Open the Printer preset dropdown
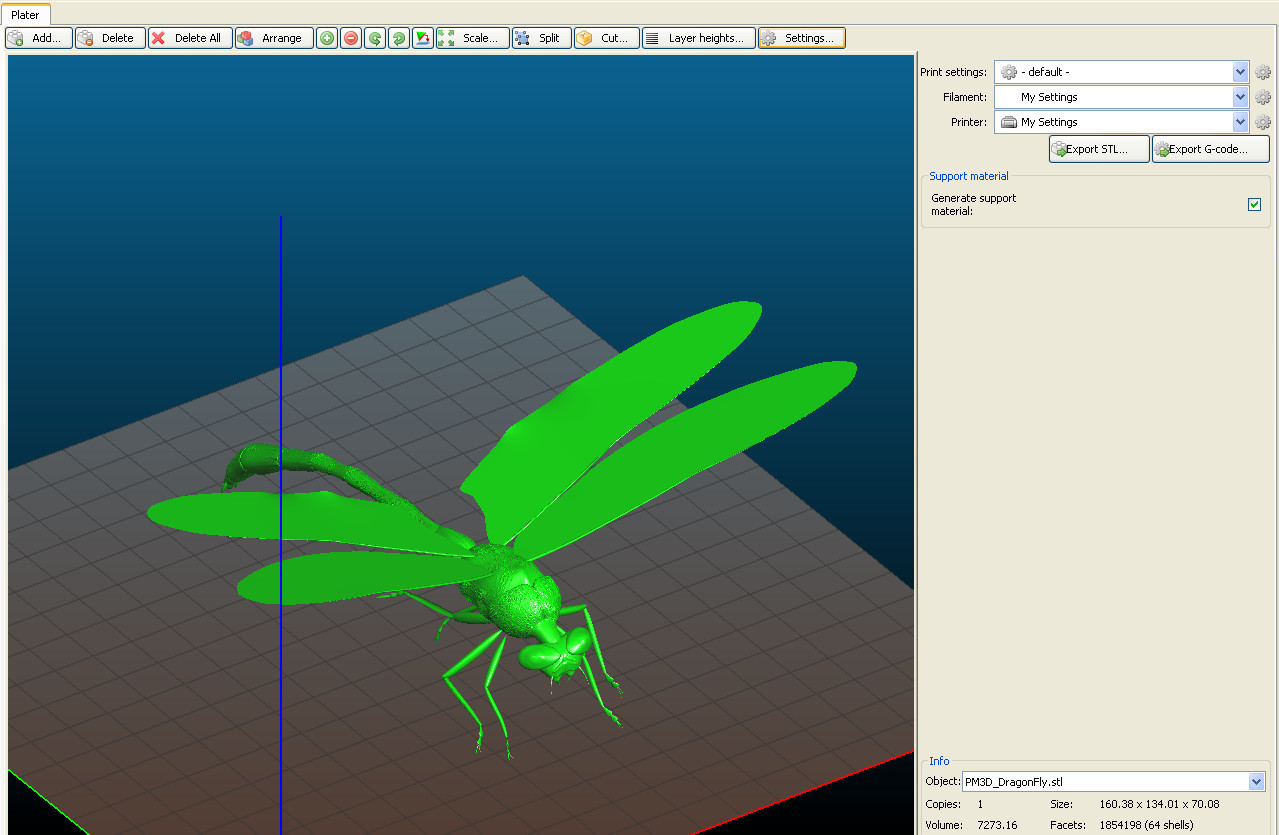Viewport: 1279px width, 835px height. 1240,122
